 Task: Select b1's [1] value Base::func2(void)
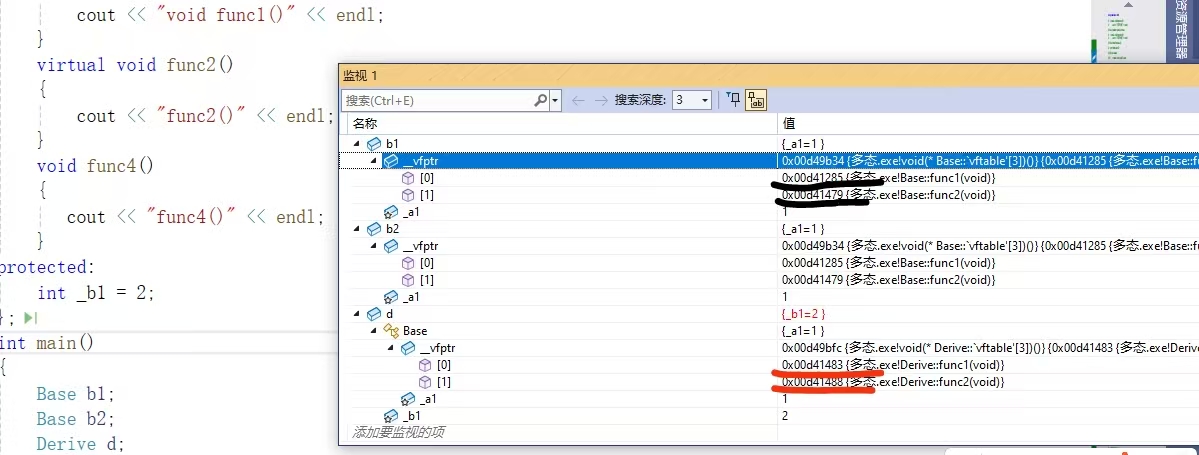[x=888, y=195]
